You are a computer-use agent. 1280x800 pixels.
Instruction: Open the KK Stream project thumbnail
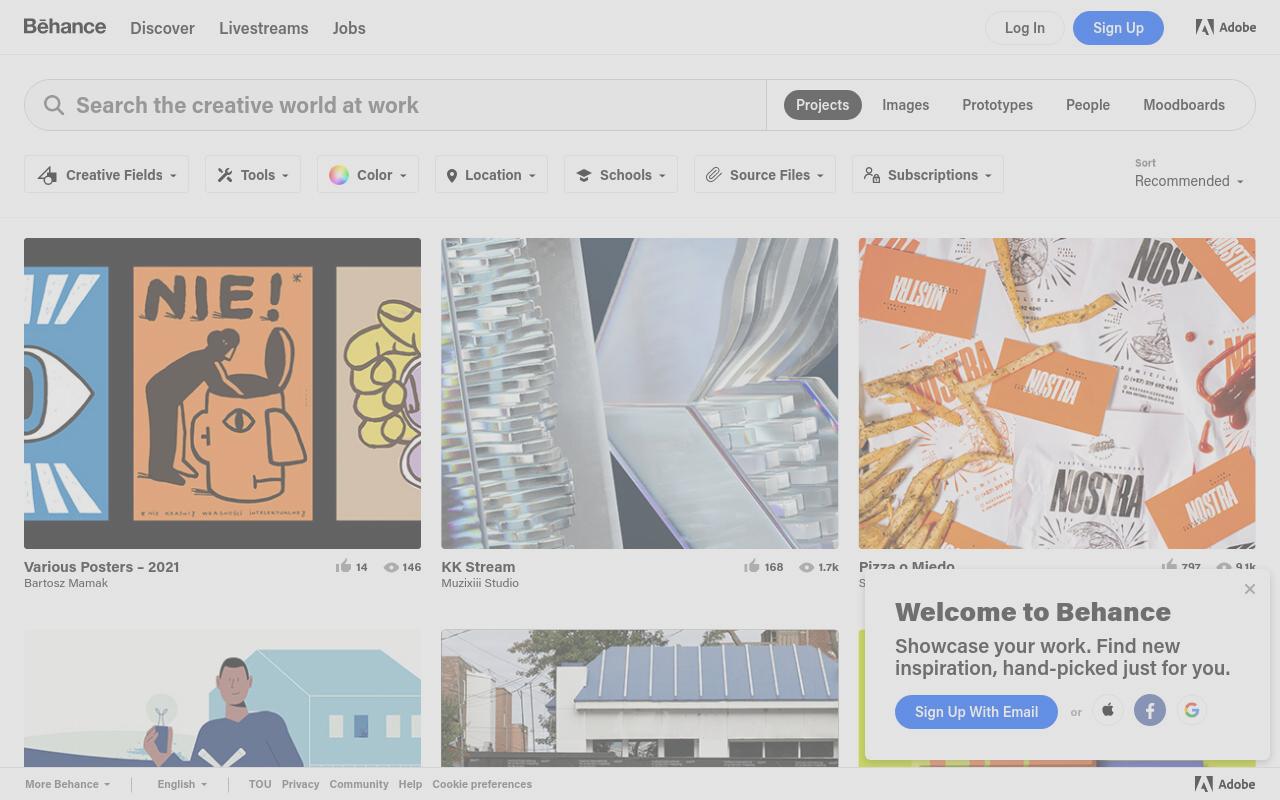(x=640, y=393)
